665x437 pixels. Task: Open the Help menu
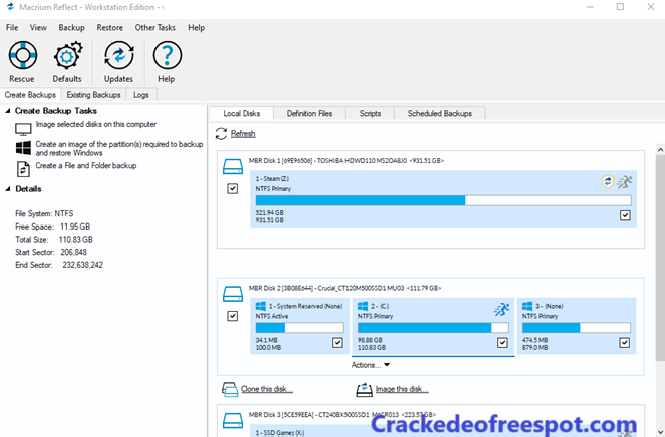(196, 28)
